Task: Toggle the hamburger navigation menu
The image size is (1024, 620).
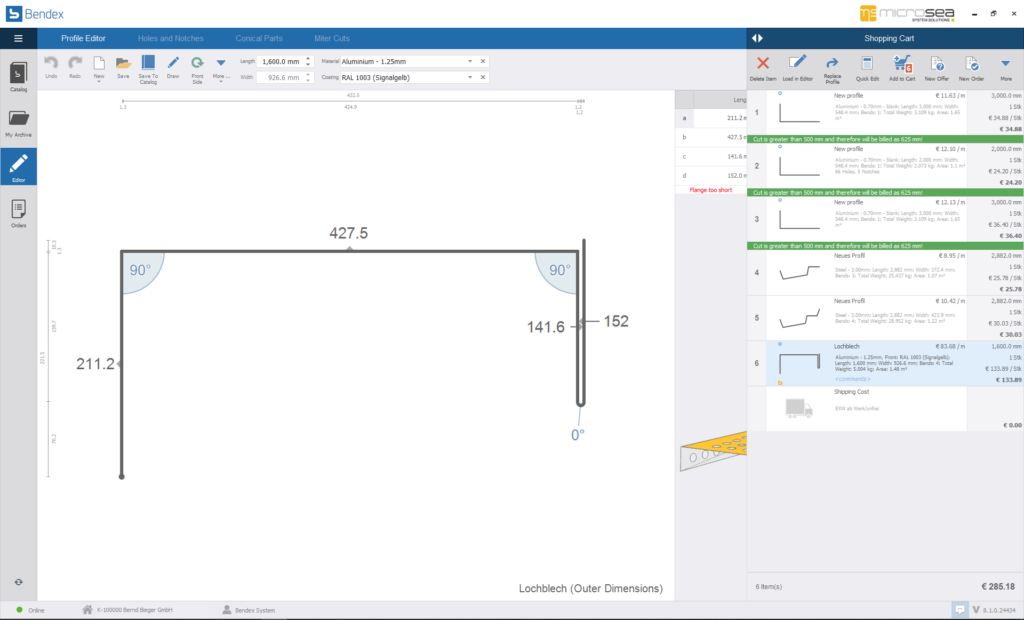Action: 18,38
